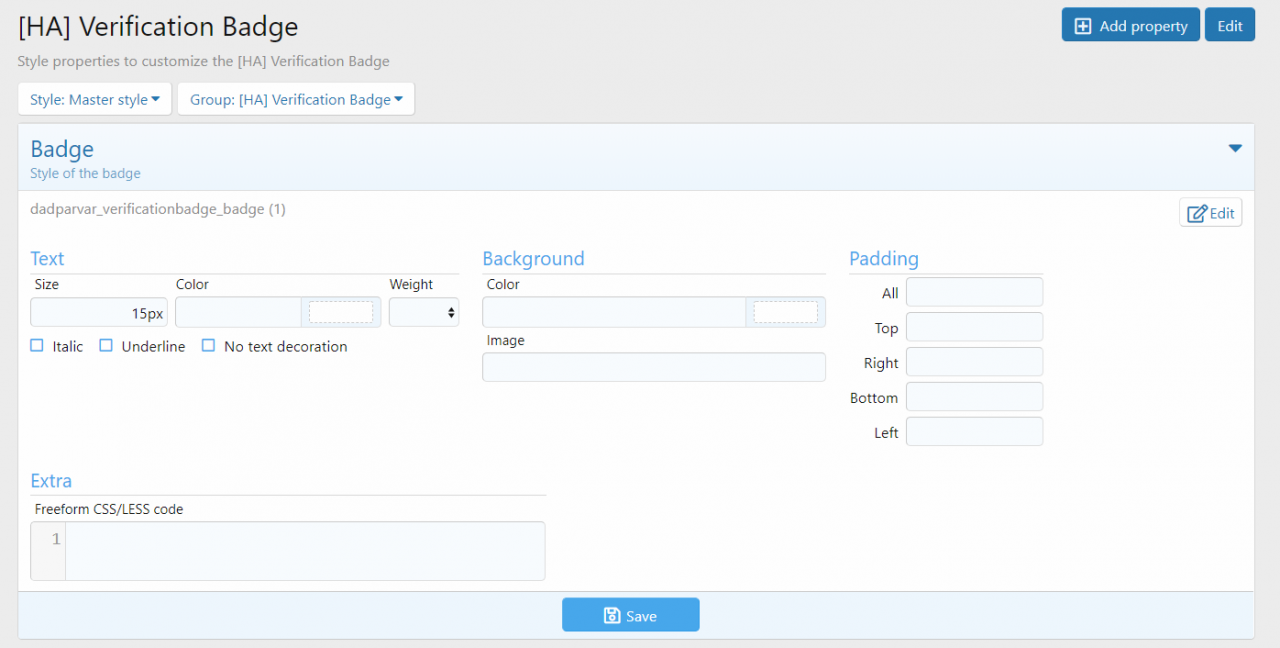Click the top Edit button
The height and width of the screenshot is (648, 1280).
click(x=1230, y=26)
